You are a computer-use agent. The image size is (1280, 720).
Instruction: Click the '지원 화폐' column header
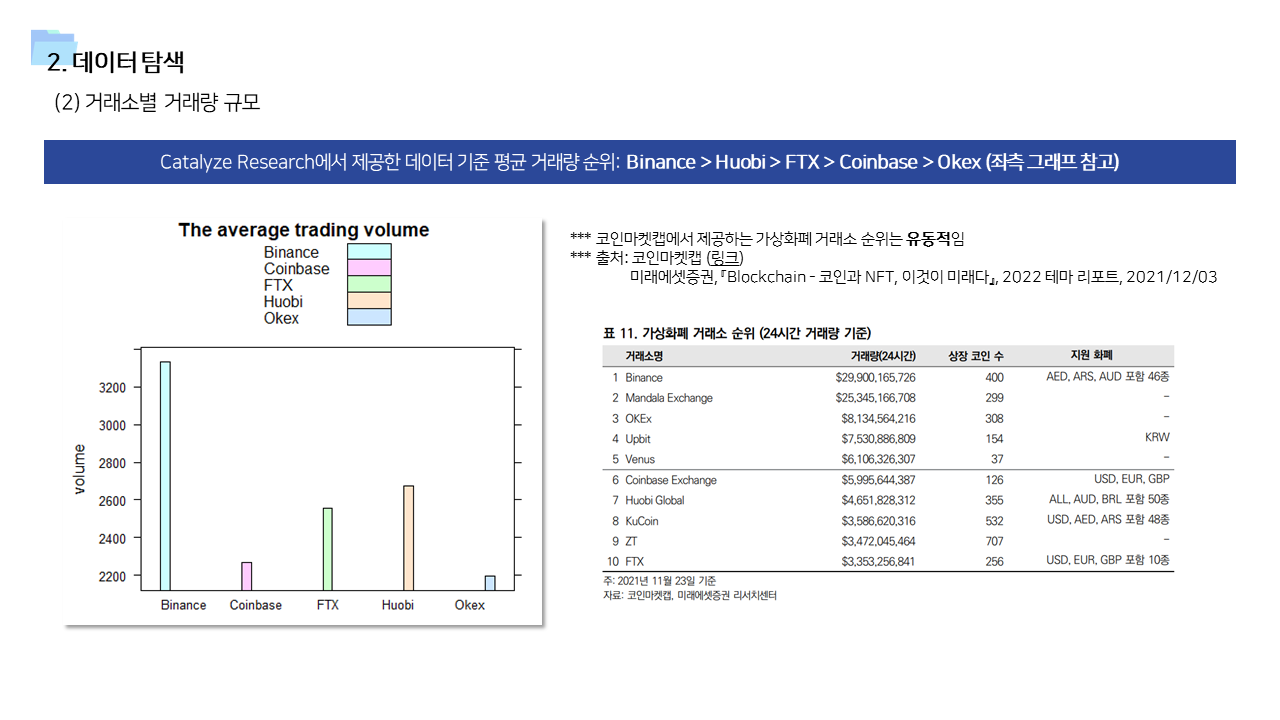click(1091, 355)
